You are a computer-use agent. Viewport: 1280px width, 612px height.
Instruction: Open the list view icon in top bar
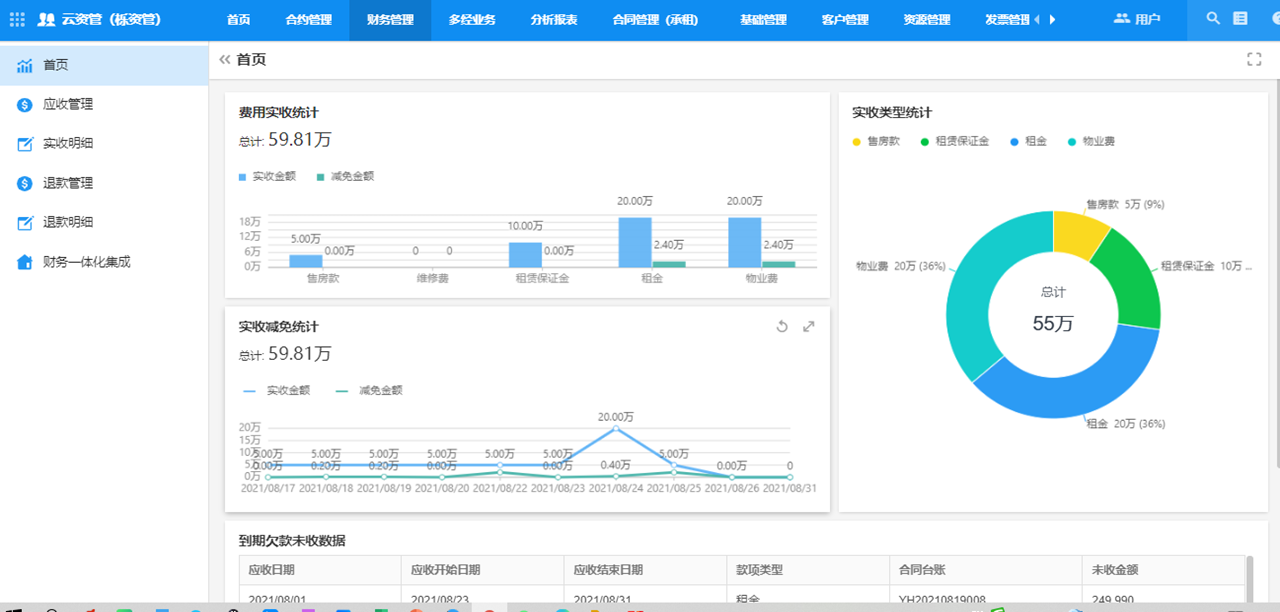click(1241, 19)
